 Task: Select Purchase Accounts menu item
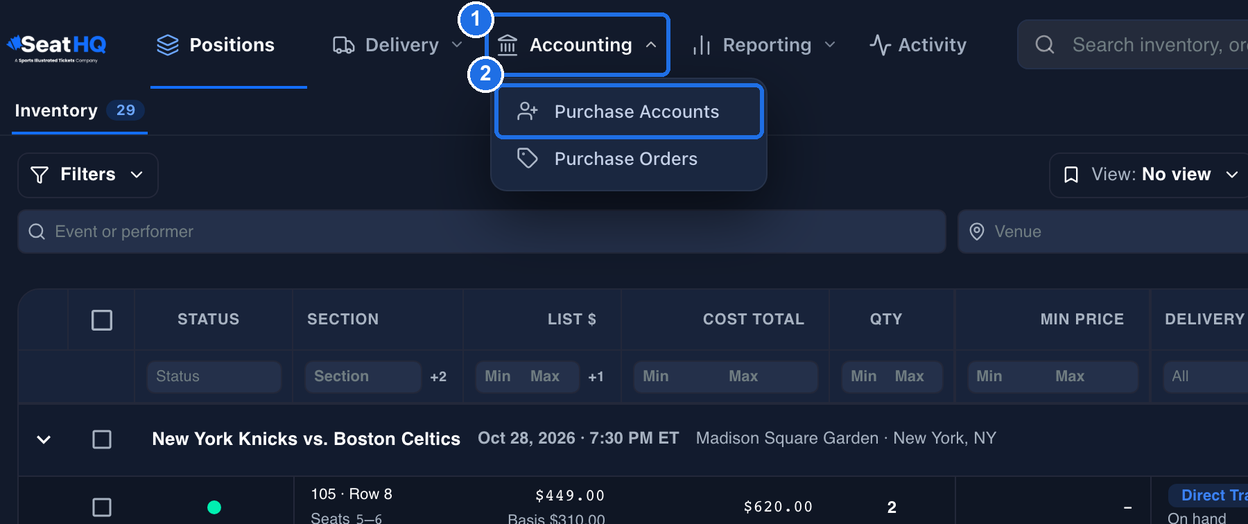(629, 111)
